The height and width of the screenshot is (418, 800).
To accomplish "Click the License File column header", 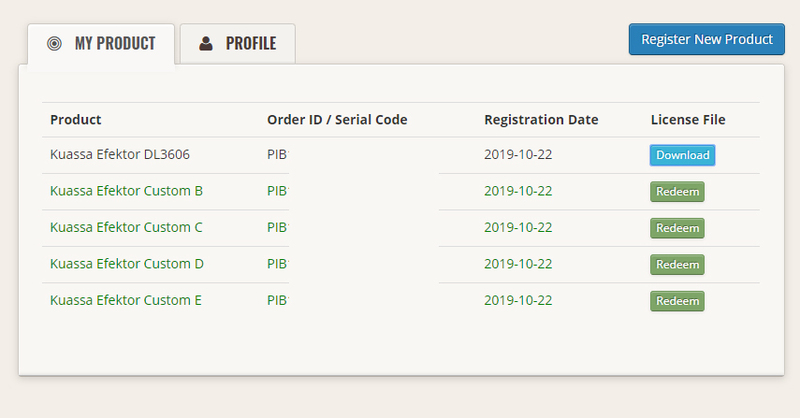I will coord(688,120).
